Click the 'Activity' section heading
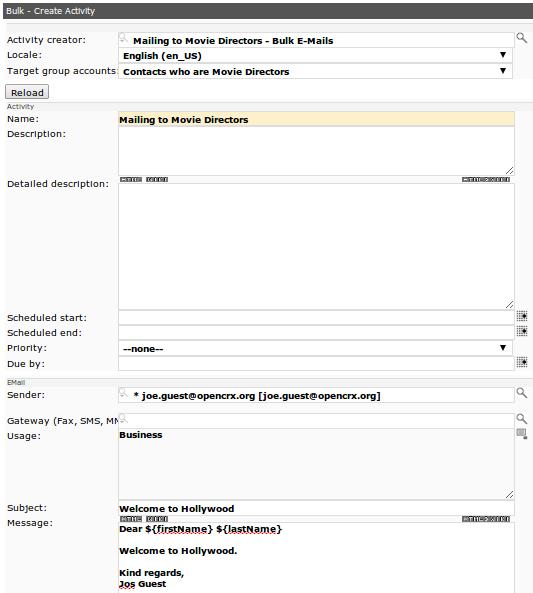Screen dimensions: 533x593 20,107
